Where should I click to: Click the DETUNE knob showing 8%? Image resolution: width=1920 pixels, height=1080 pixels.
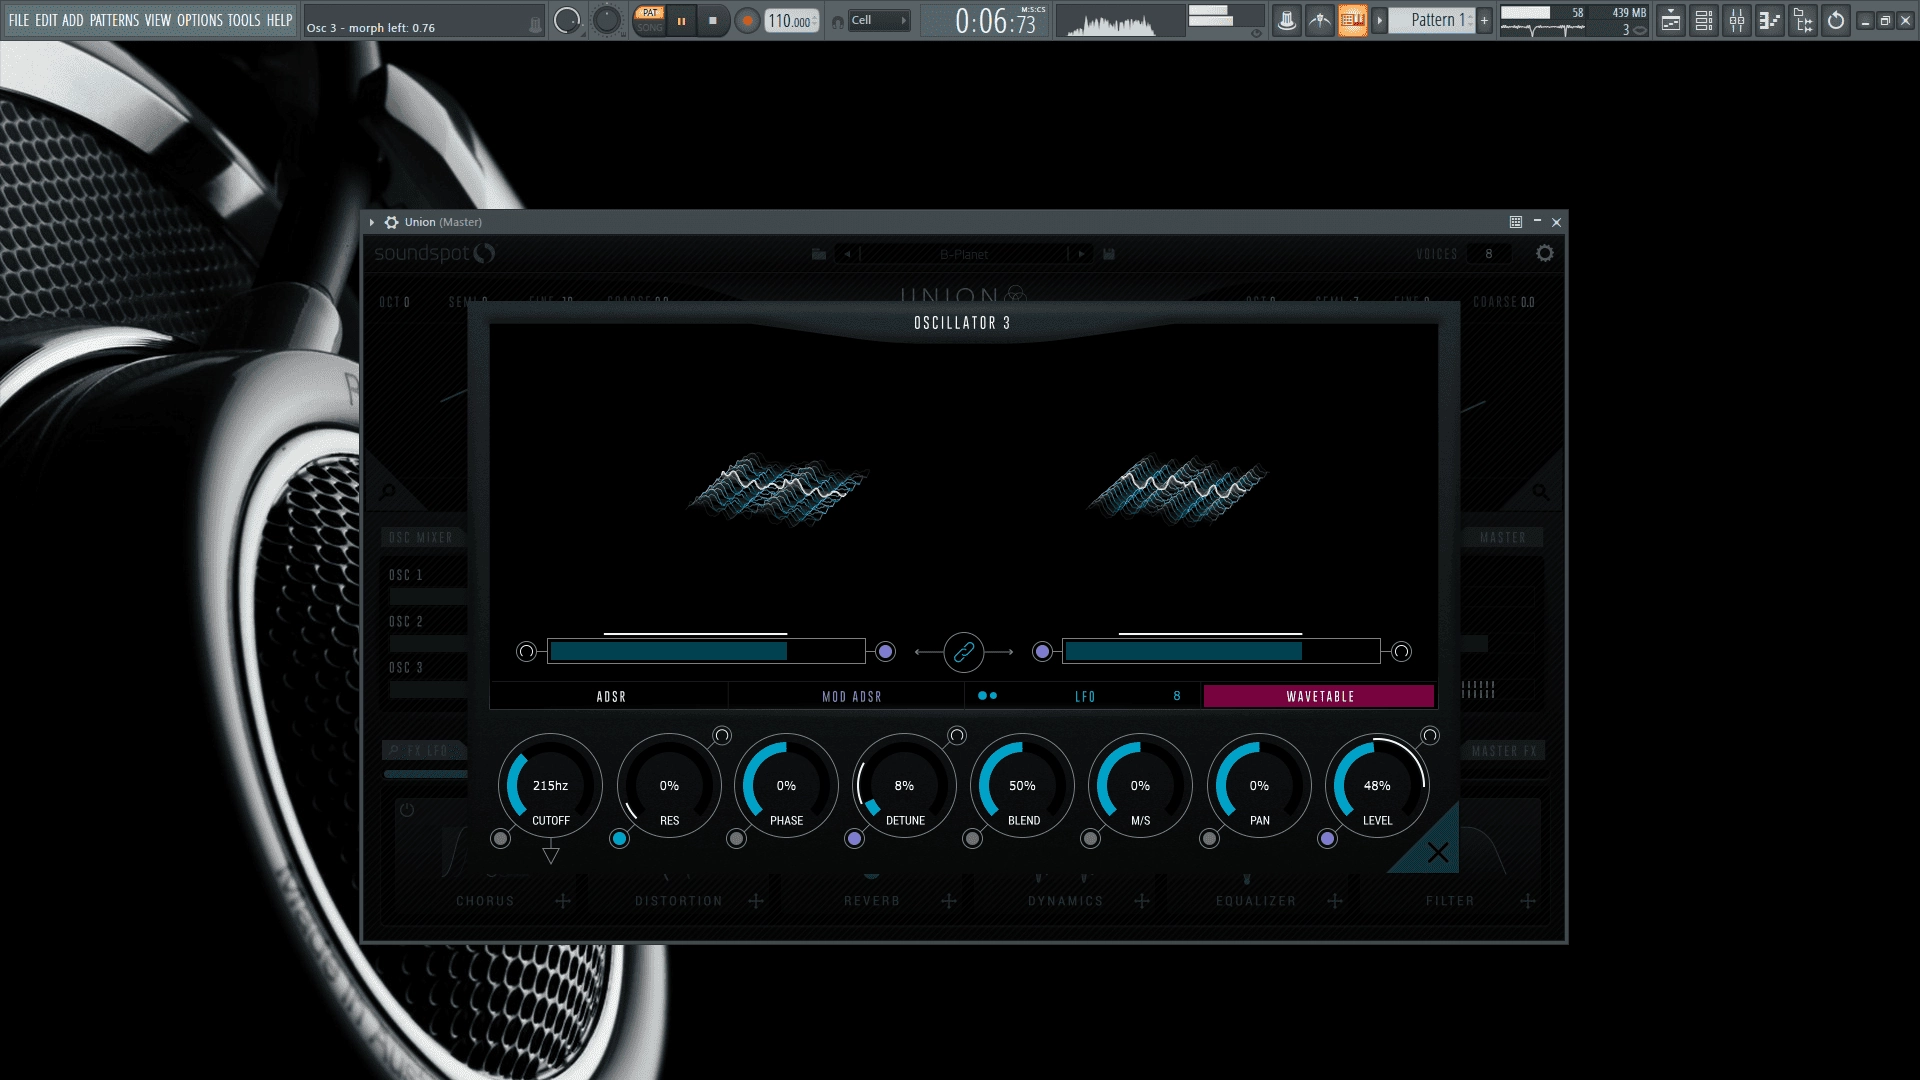coord(904,786)
